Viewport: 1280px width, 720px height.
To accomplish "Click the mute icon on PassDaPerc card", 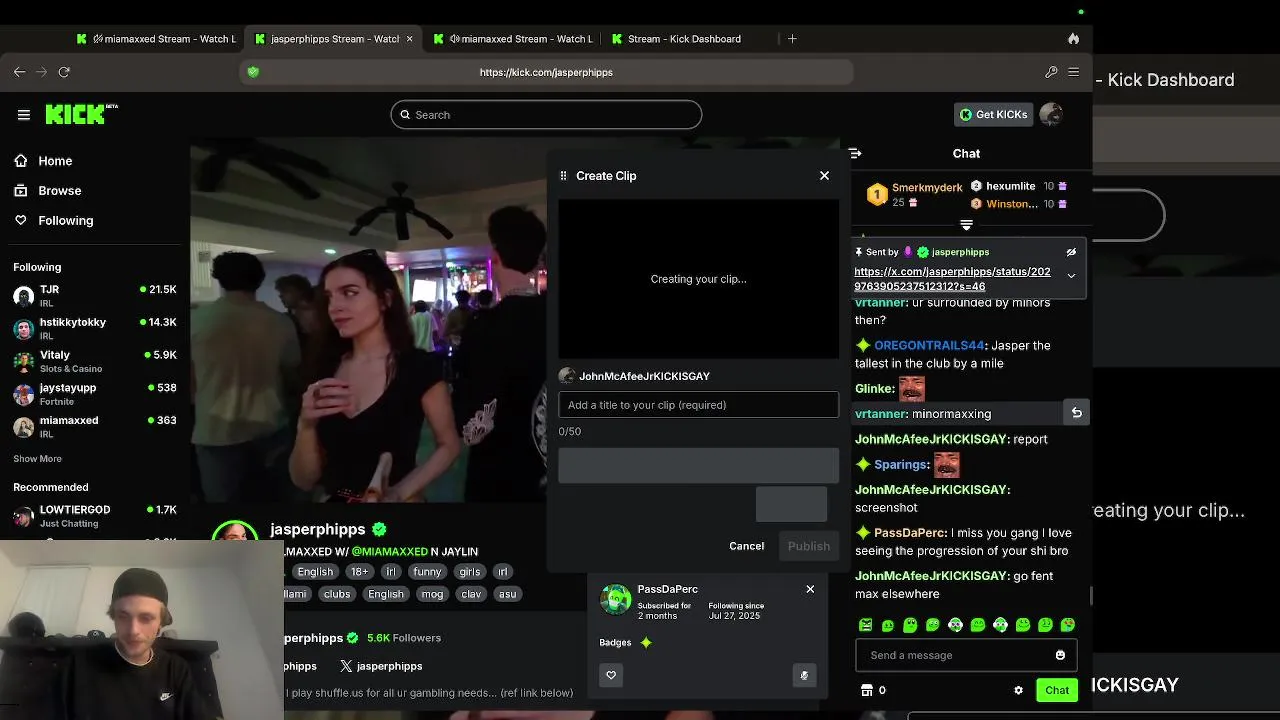I will pos(804,675).
